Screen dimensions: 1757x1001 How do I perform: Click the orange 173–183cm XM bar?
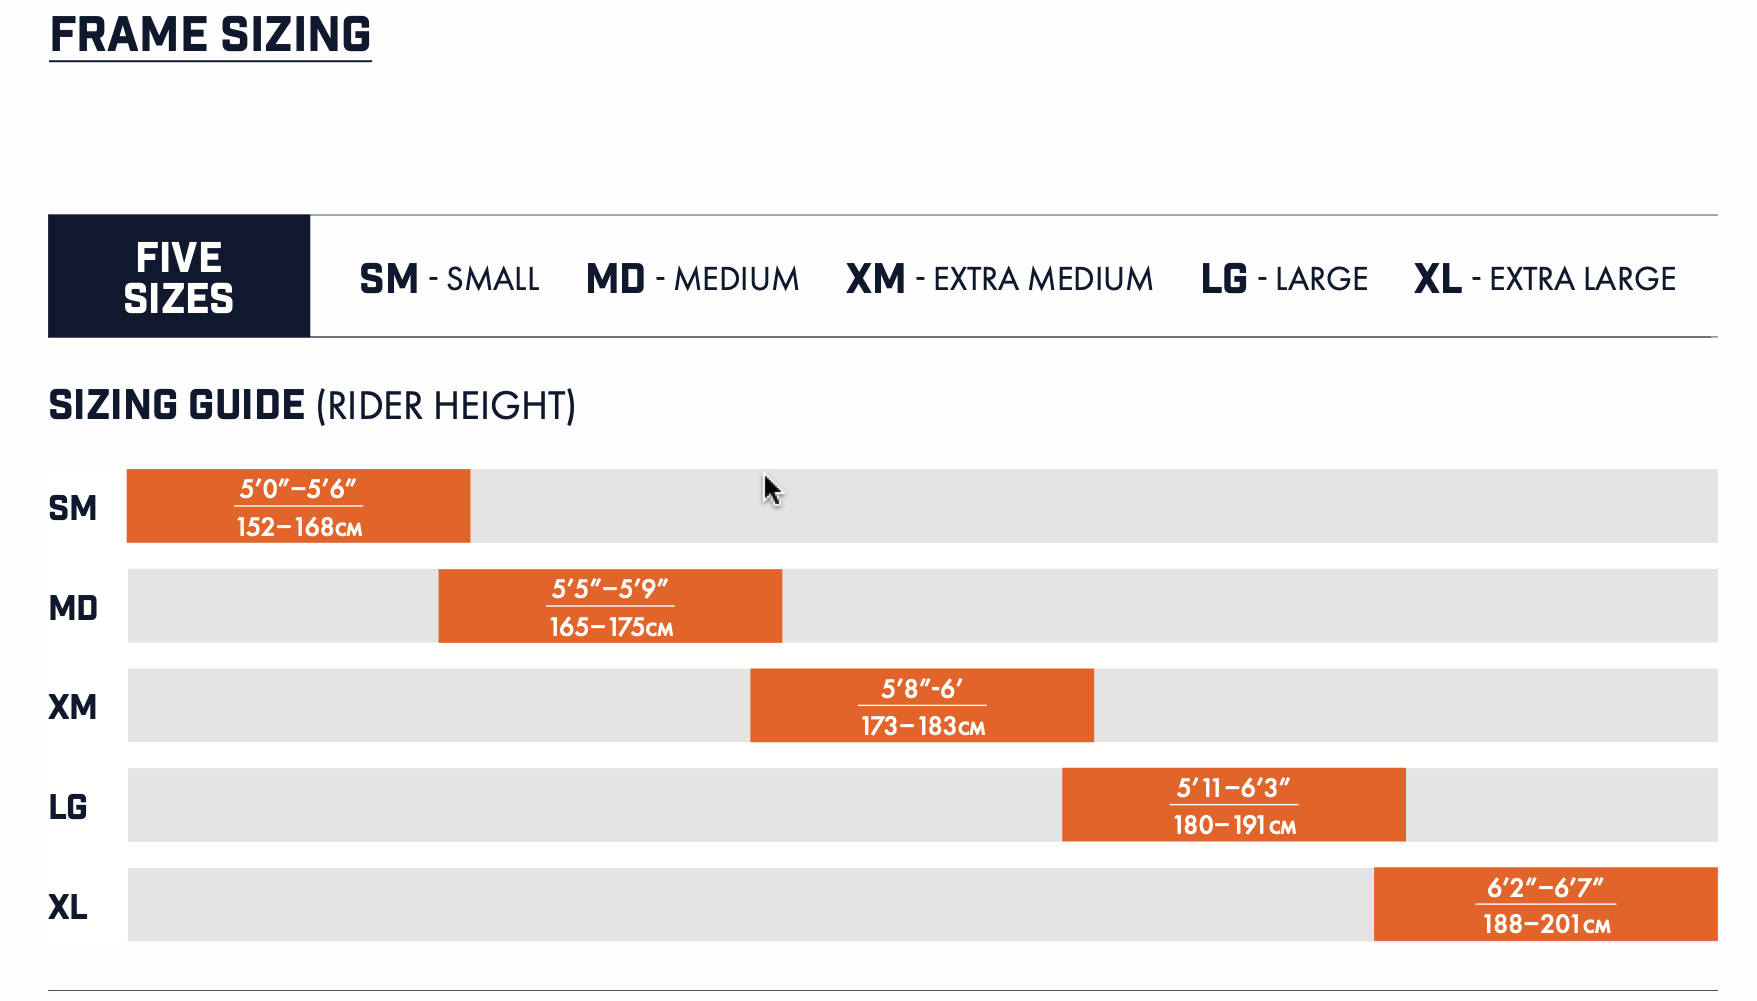click(922, 706)
